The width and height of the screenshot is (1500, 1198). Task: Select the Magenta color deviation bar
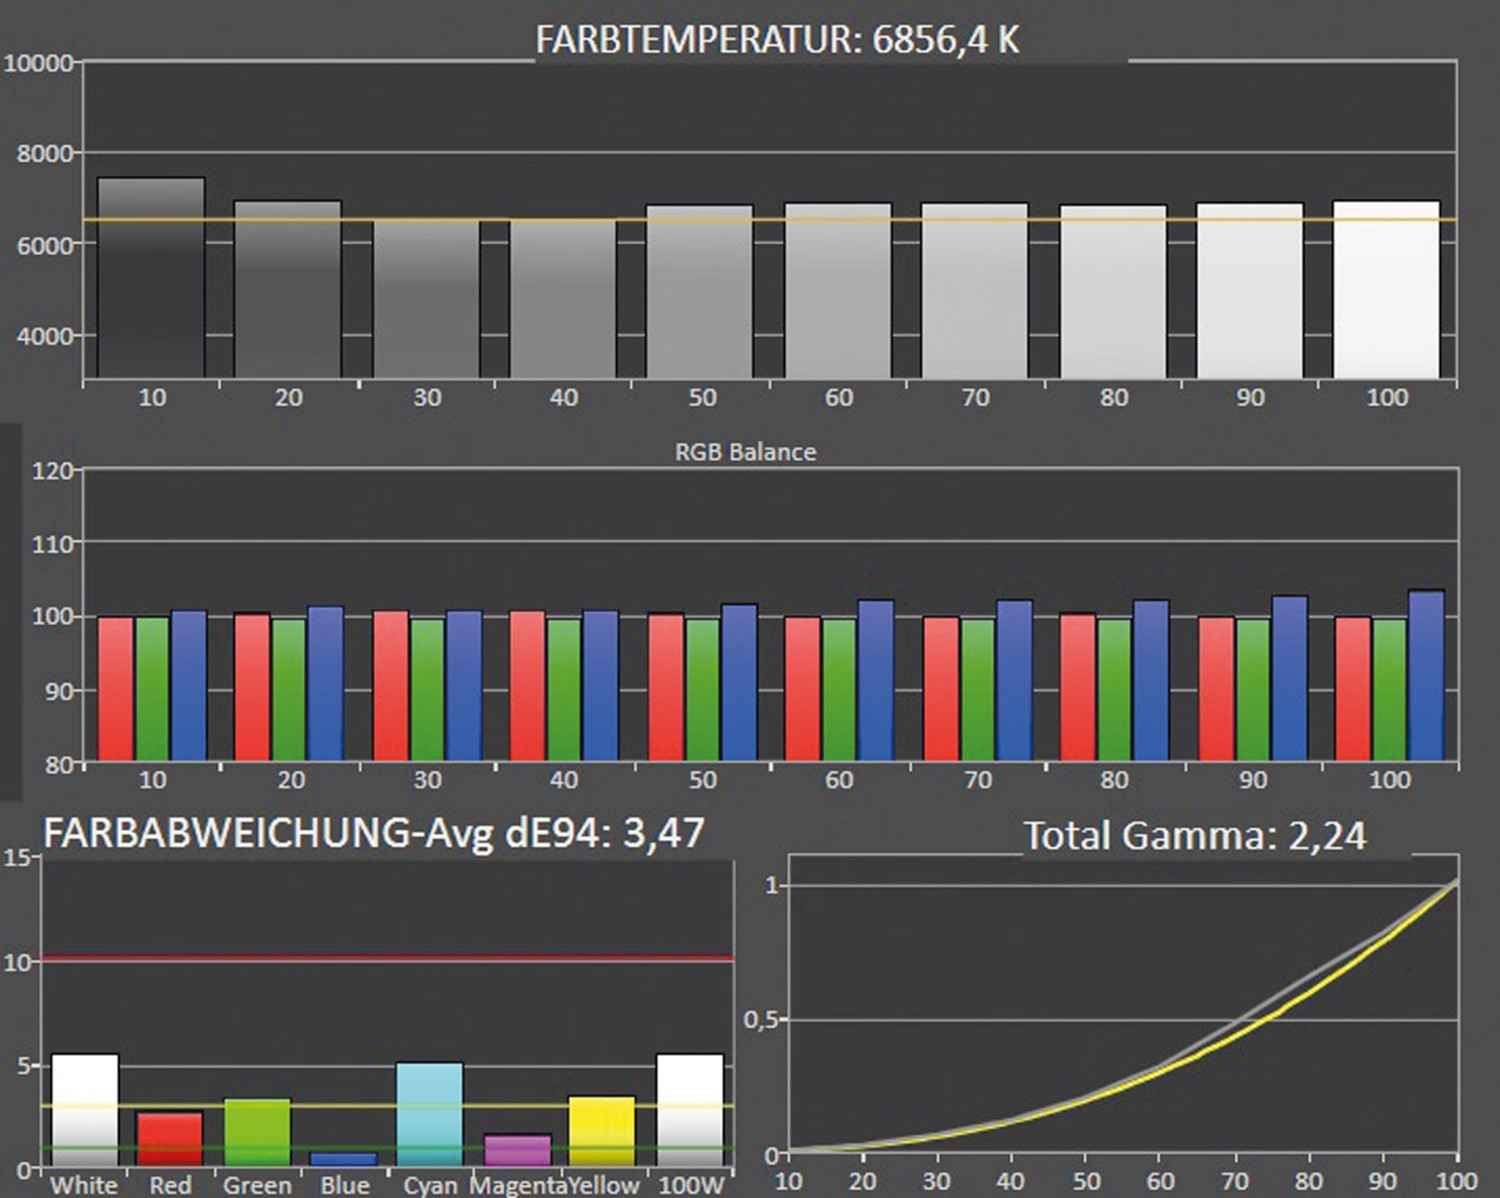517,1150
